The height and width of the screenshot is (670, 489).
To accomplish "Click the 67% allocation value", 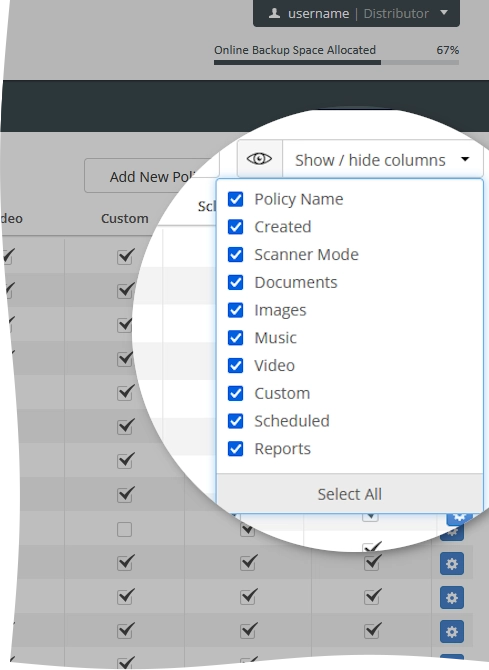I will pos(448,50).
